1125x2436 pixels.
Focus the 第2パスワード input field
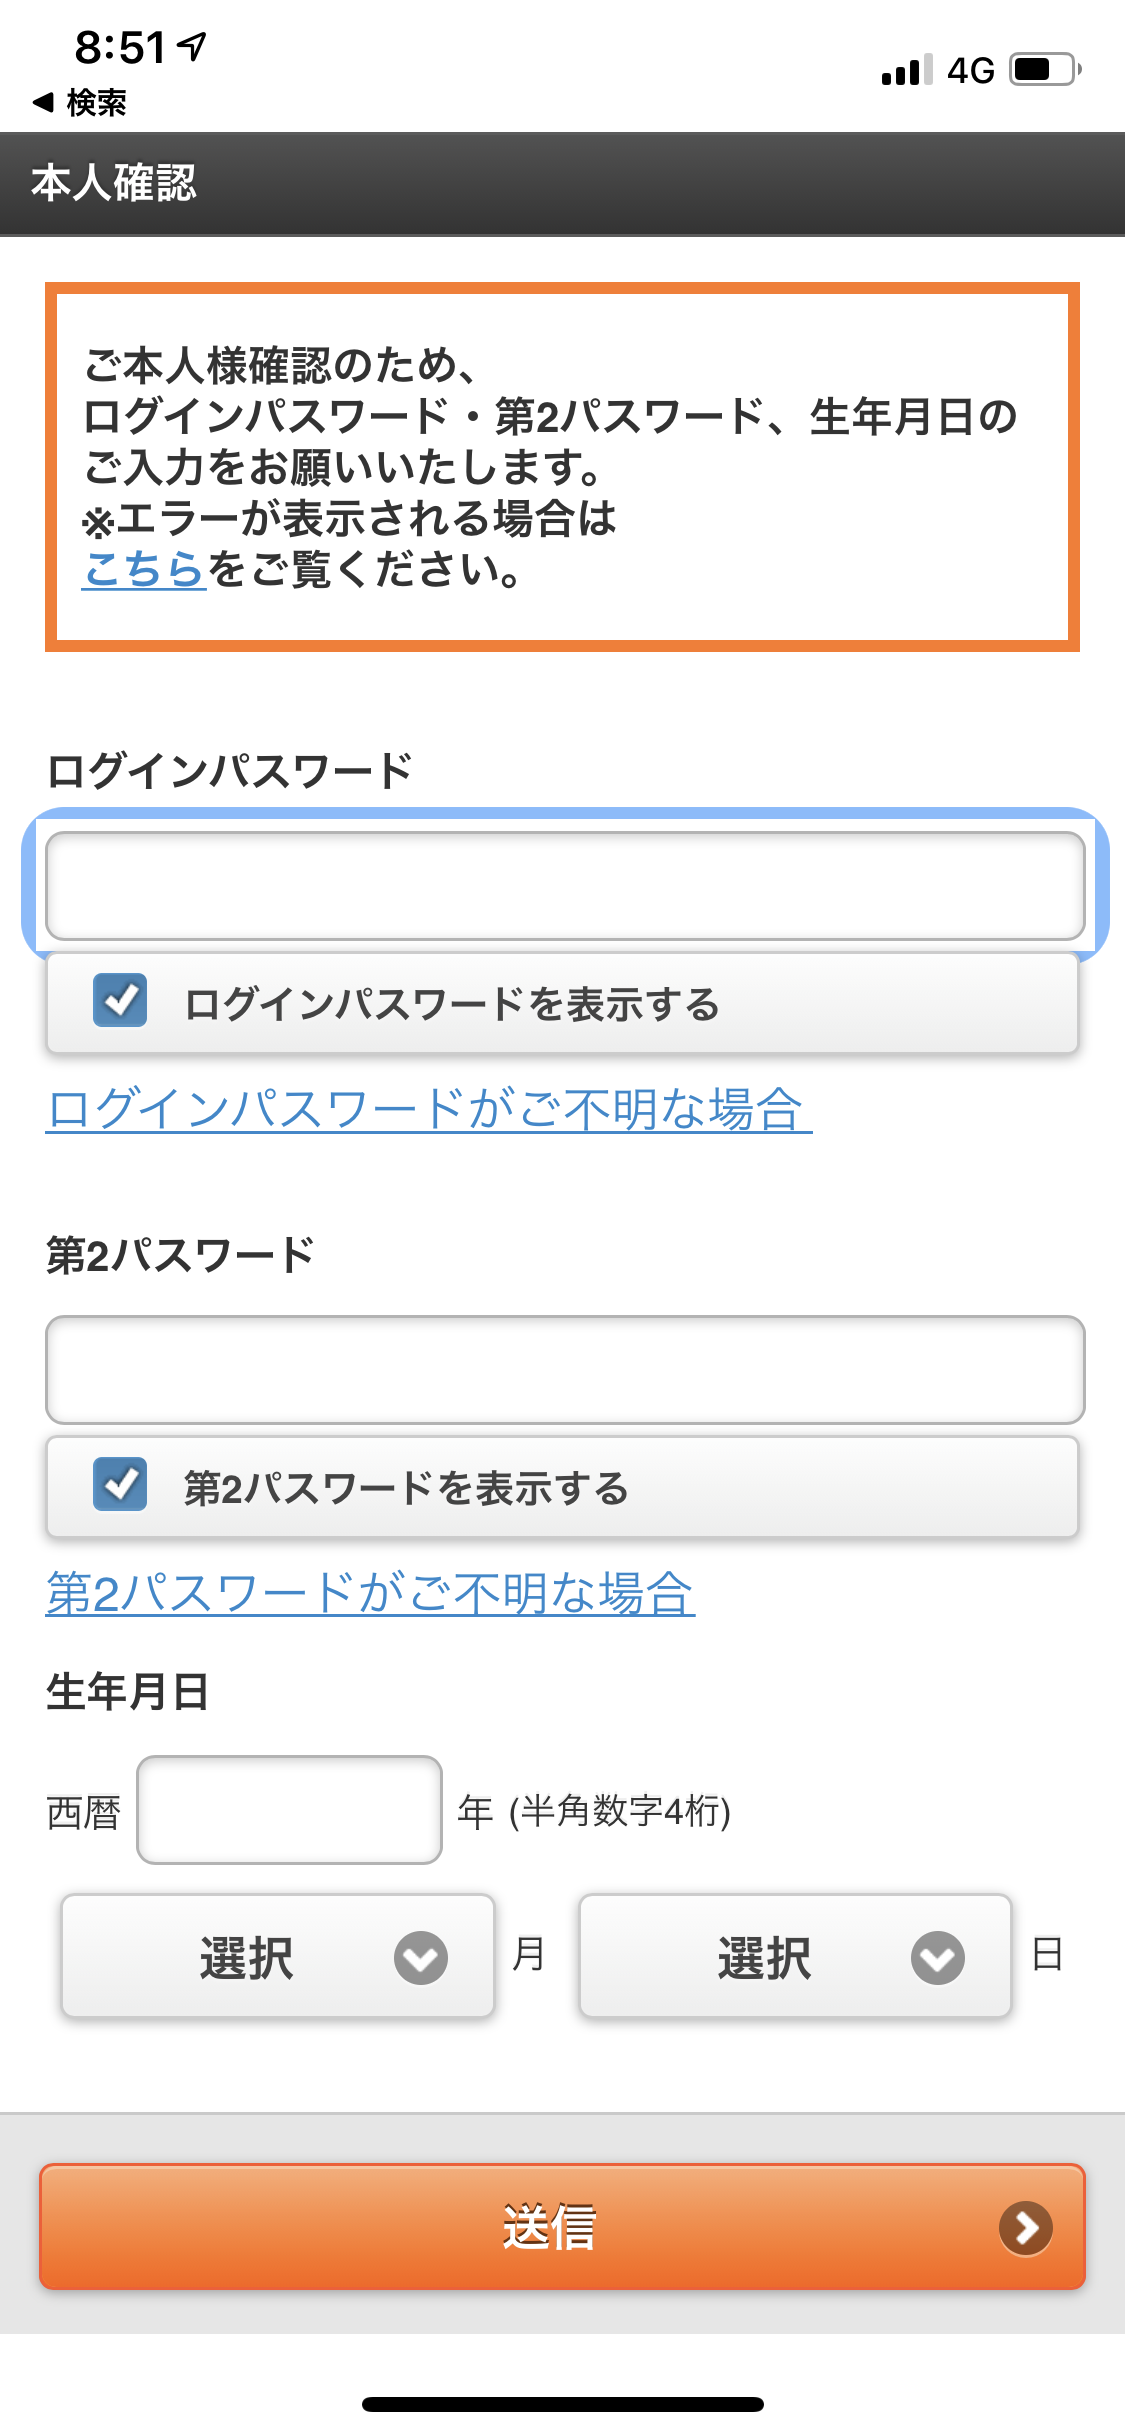(x=565, y=1370)
